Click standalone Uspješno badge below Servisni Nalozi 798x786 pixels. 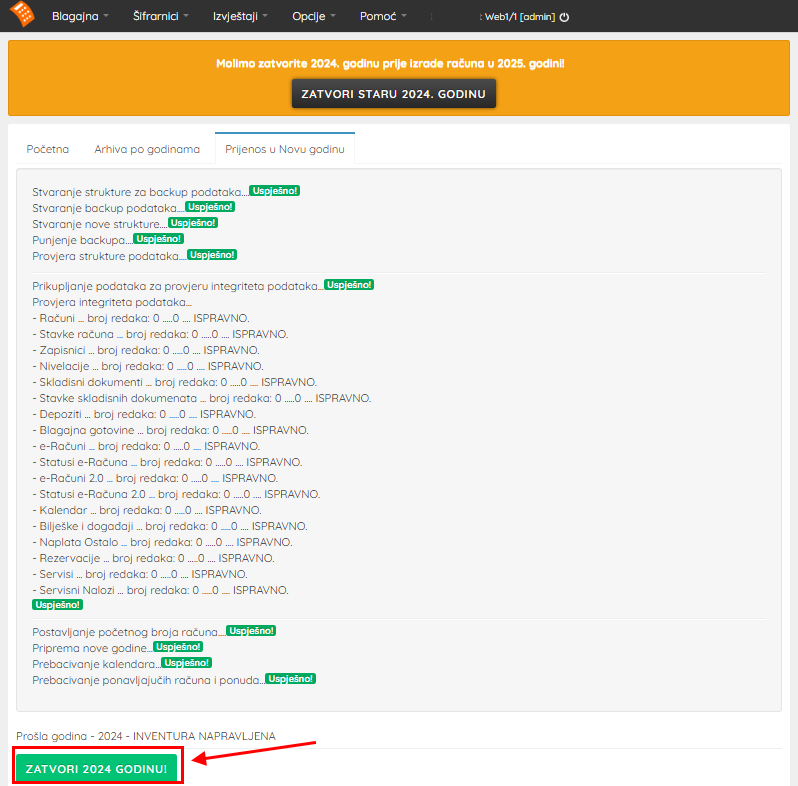(x=58, y=605)
